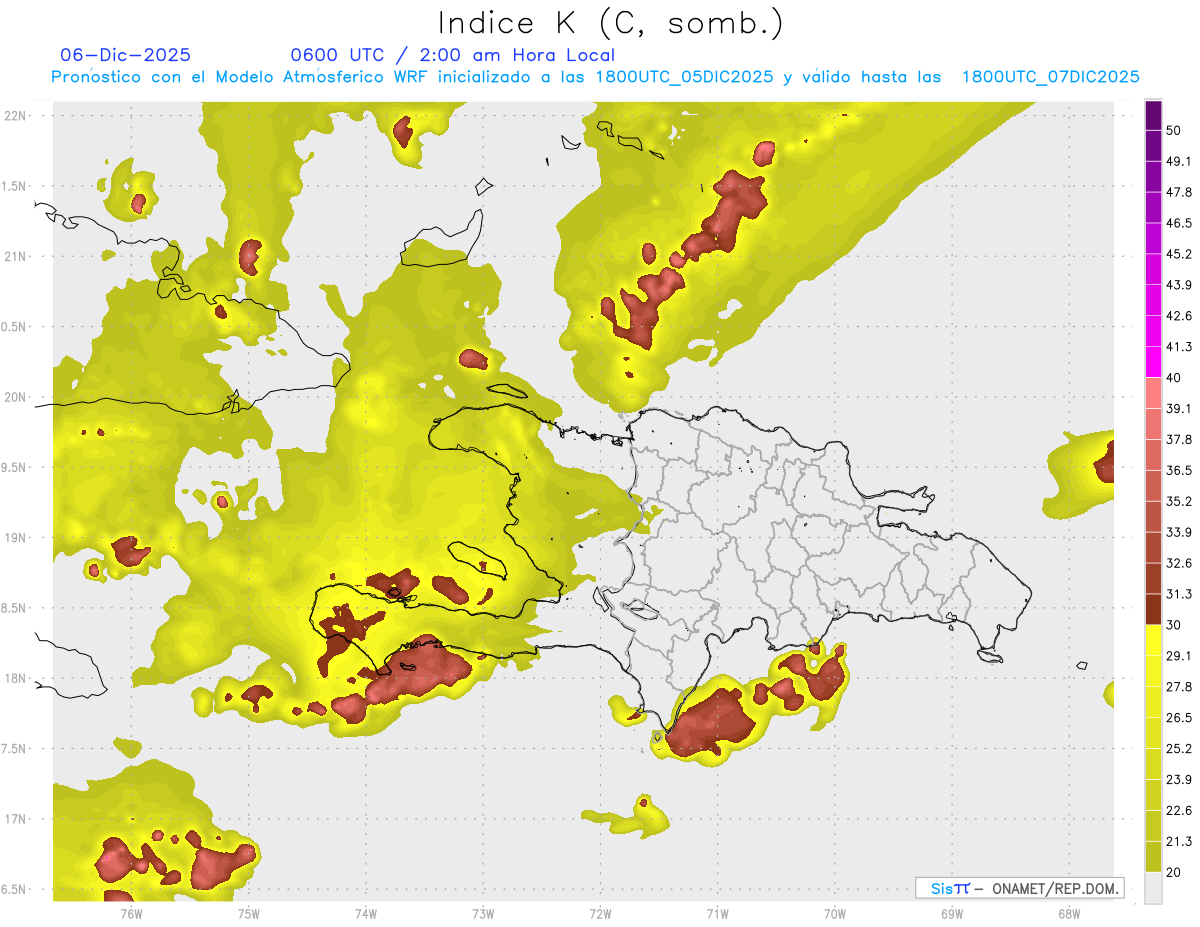Click the colorbar value "45.2"
The width and height of the screenshot is (1200, 927).
[1178, 254]
